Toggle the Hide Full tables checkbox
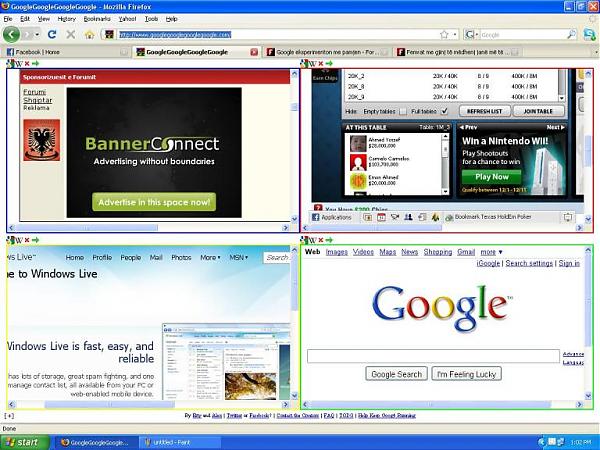600x450 pixels. tap(444, 111)
